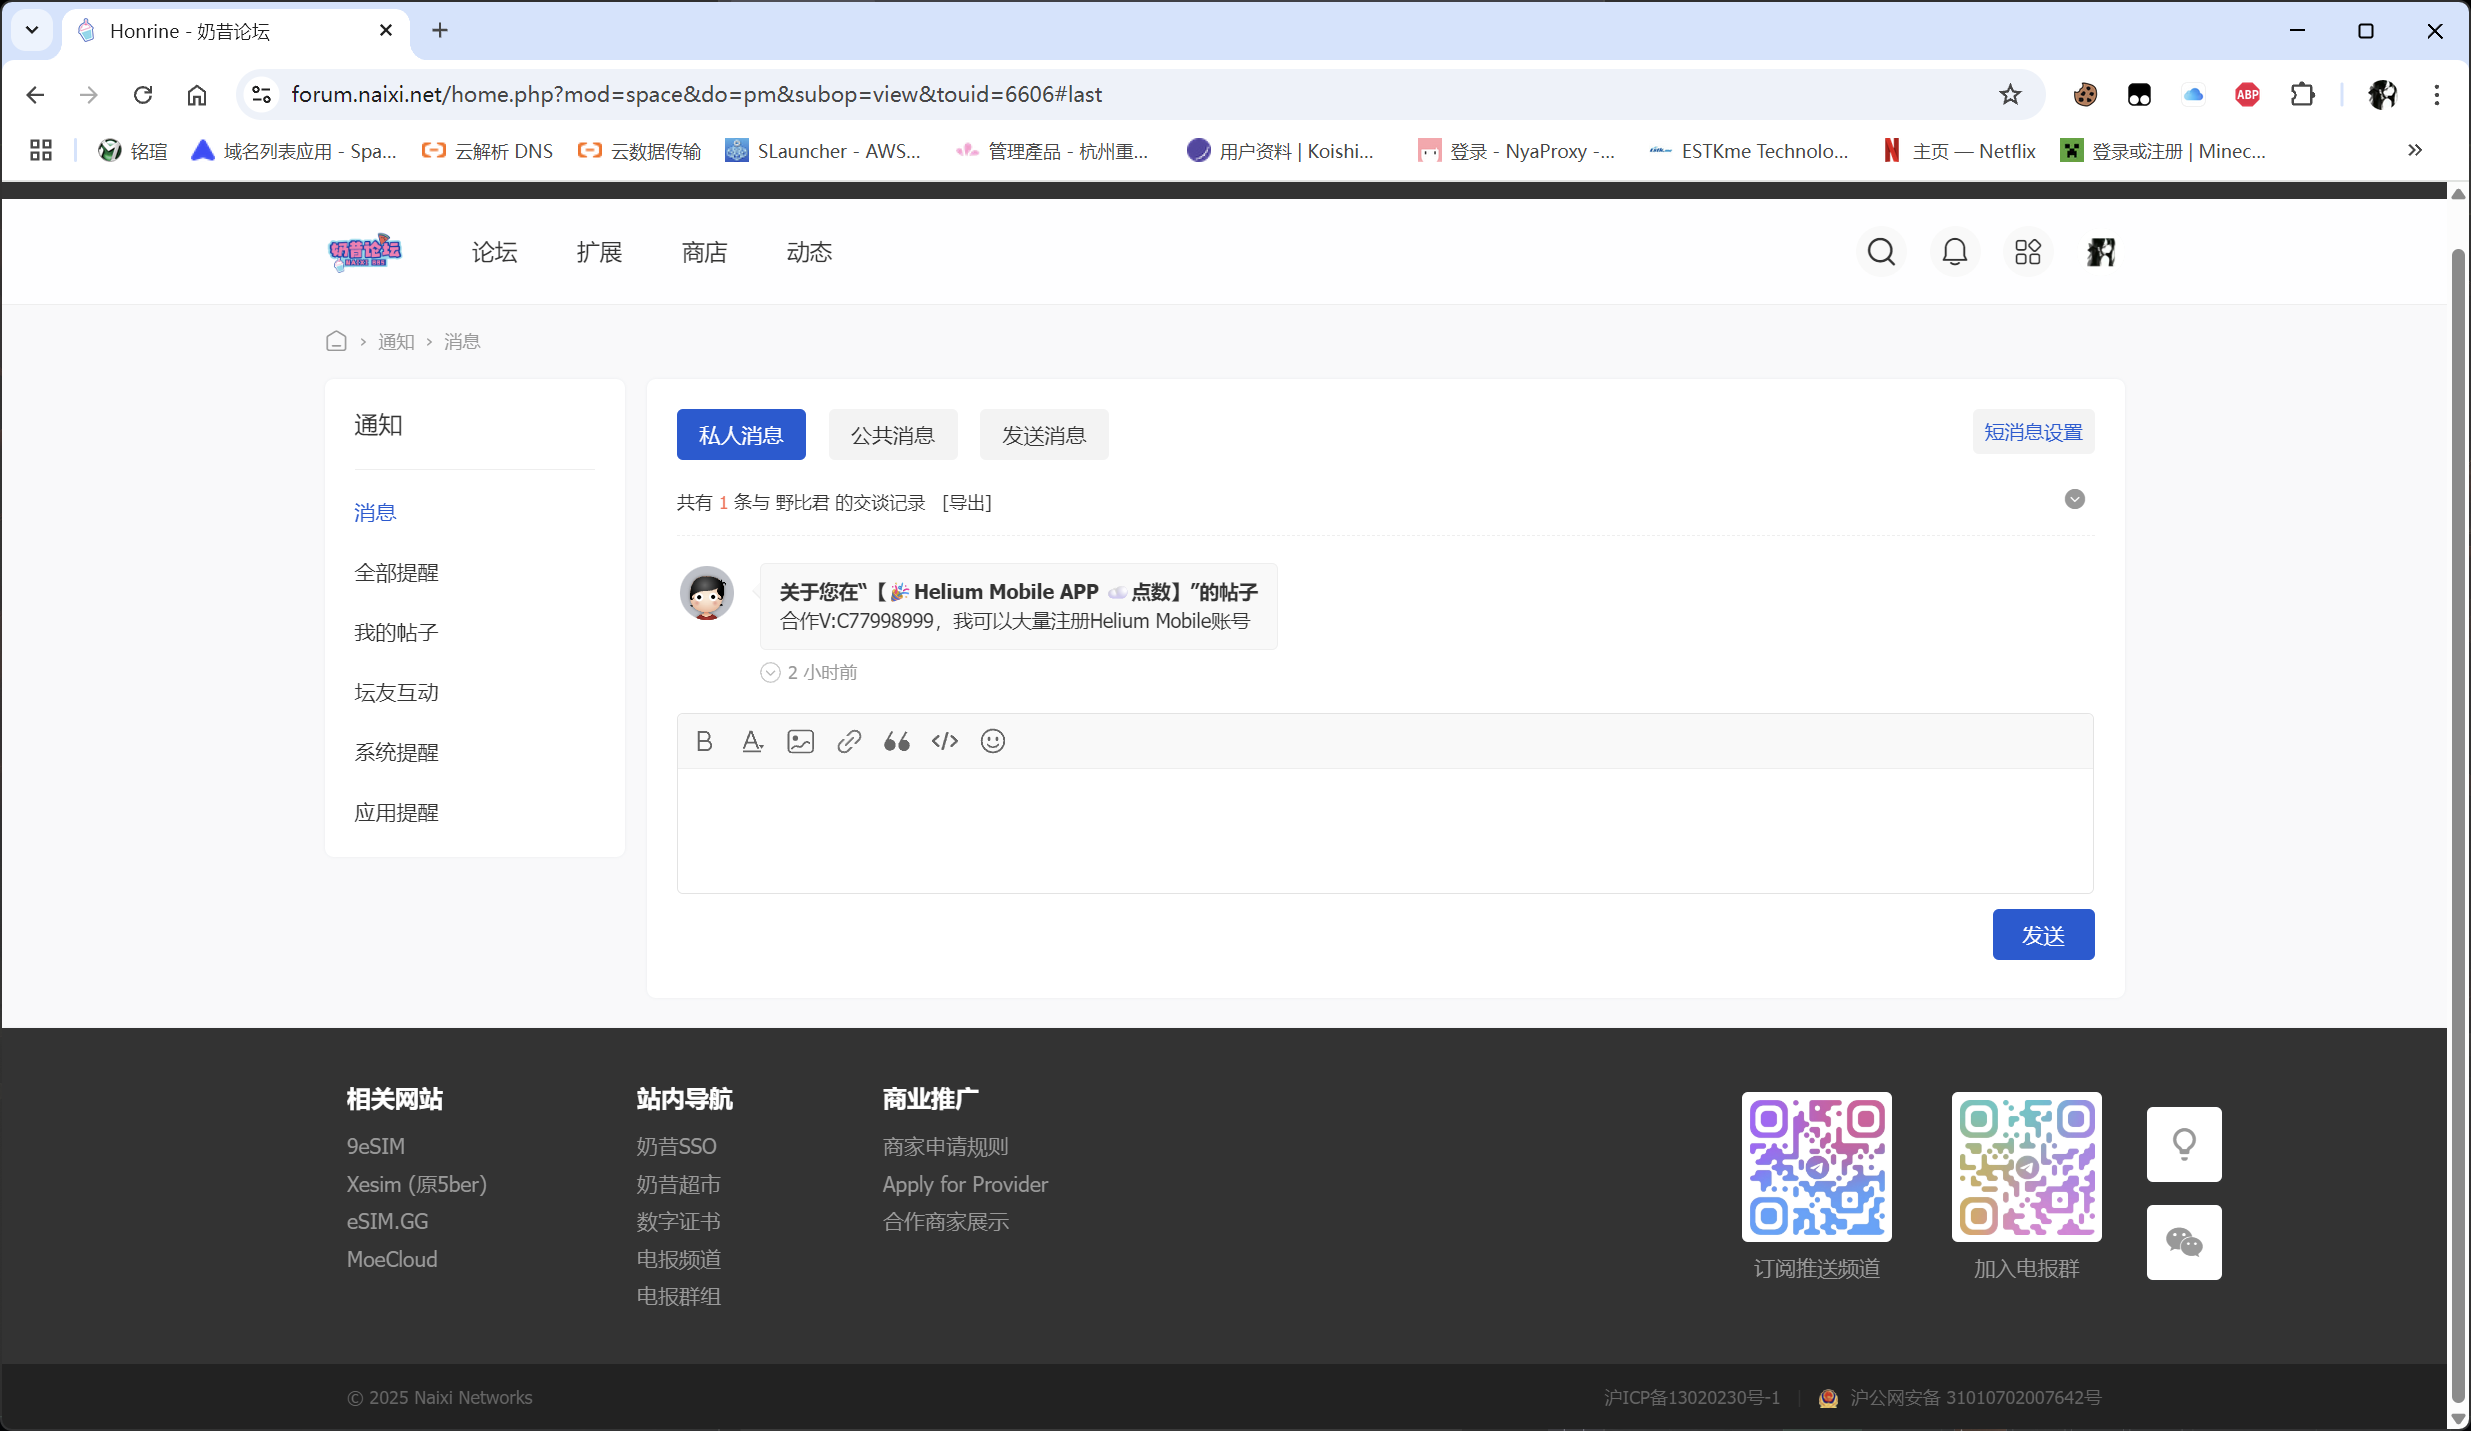Show more bookmarks via the overflow chevron
This screenshot has height=1431, width=2471.
click(x=2415, y=150)
